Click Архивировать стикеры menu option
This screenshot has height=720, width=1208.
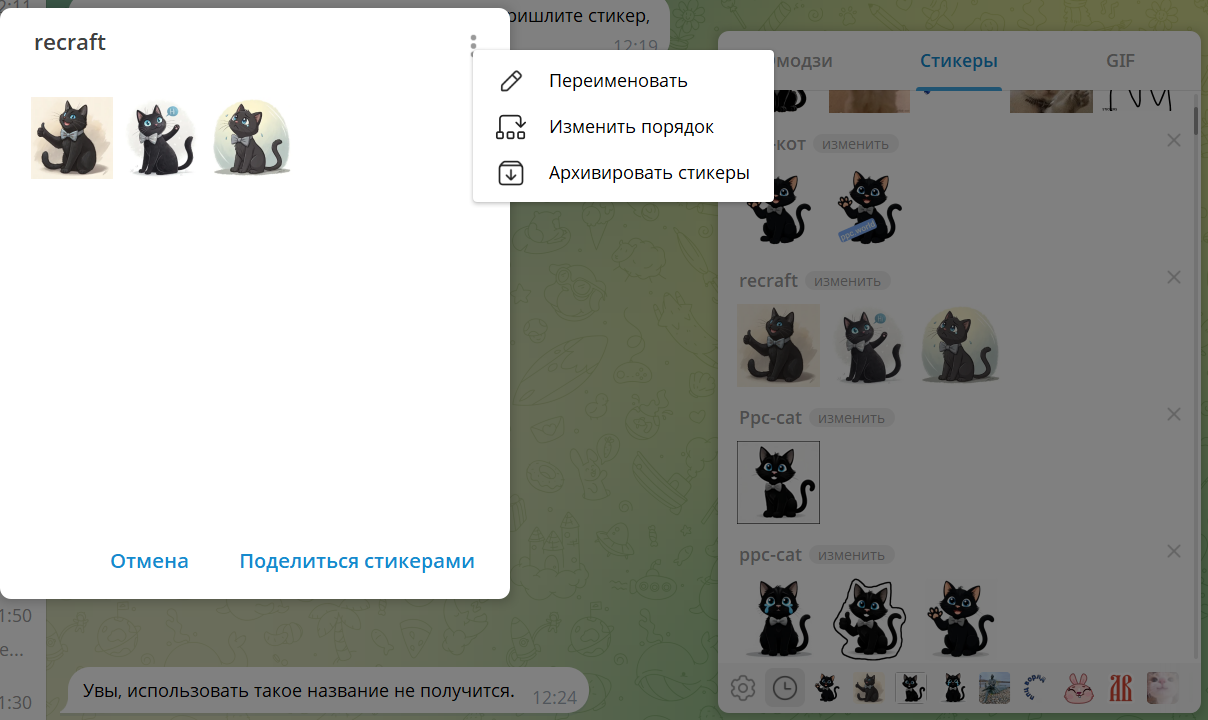(648, 173)
